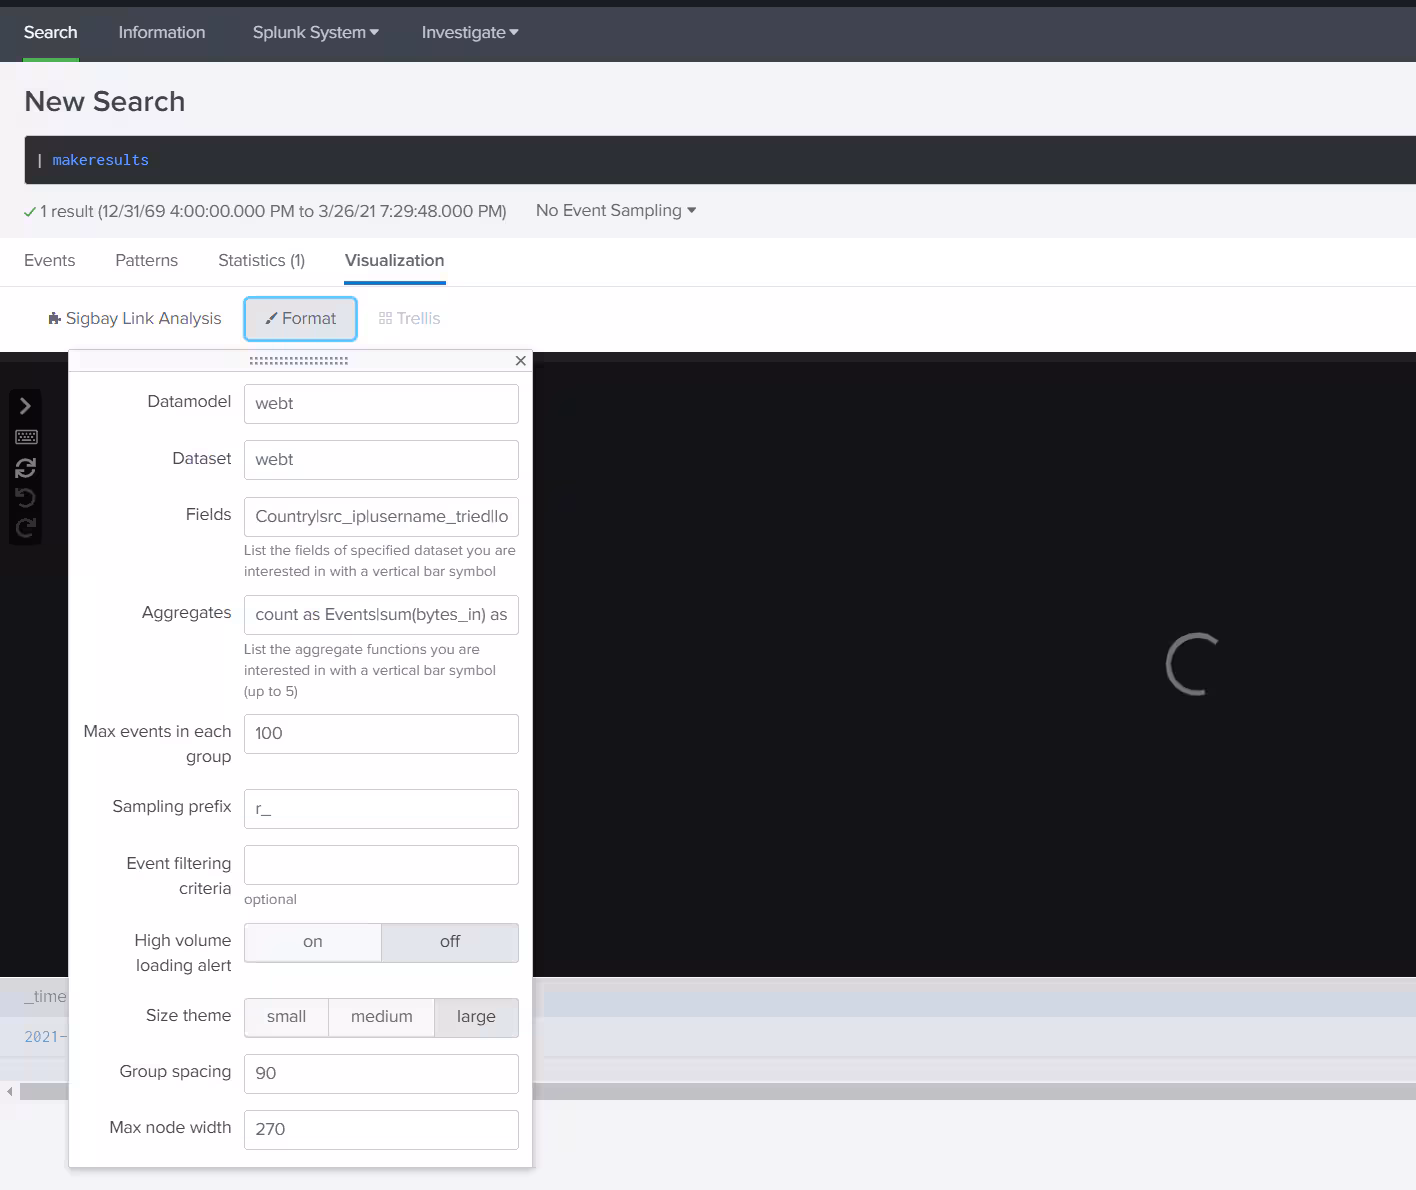Open the No Event Sampling dropdown

point(615,210)
